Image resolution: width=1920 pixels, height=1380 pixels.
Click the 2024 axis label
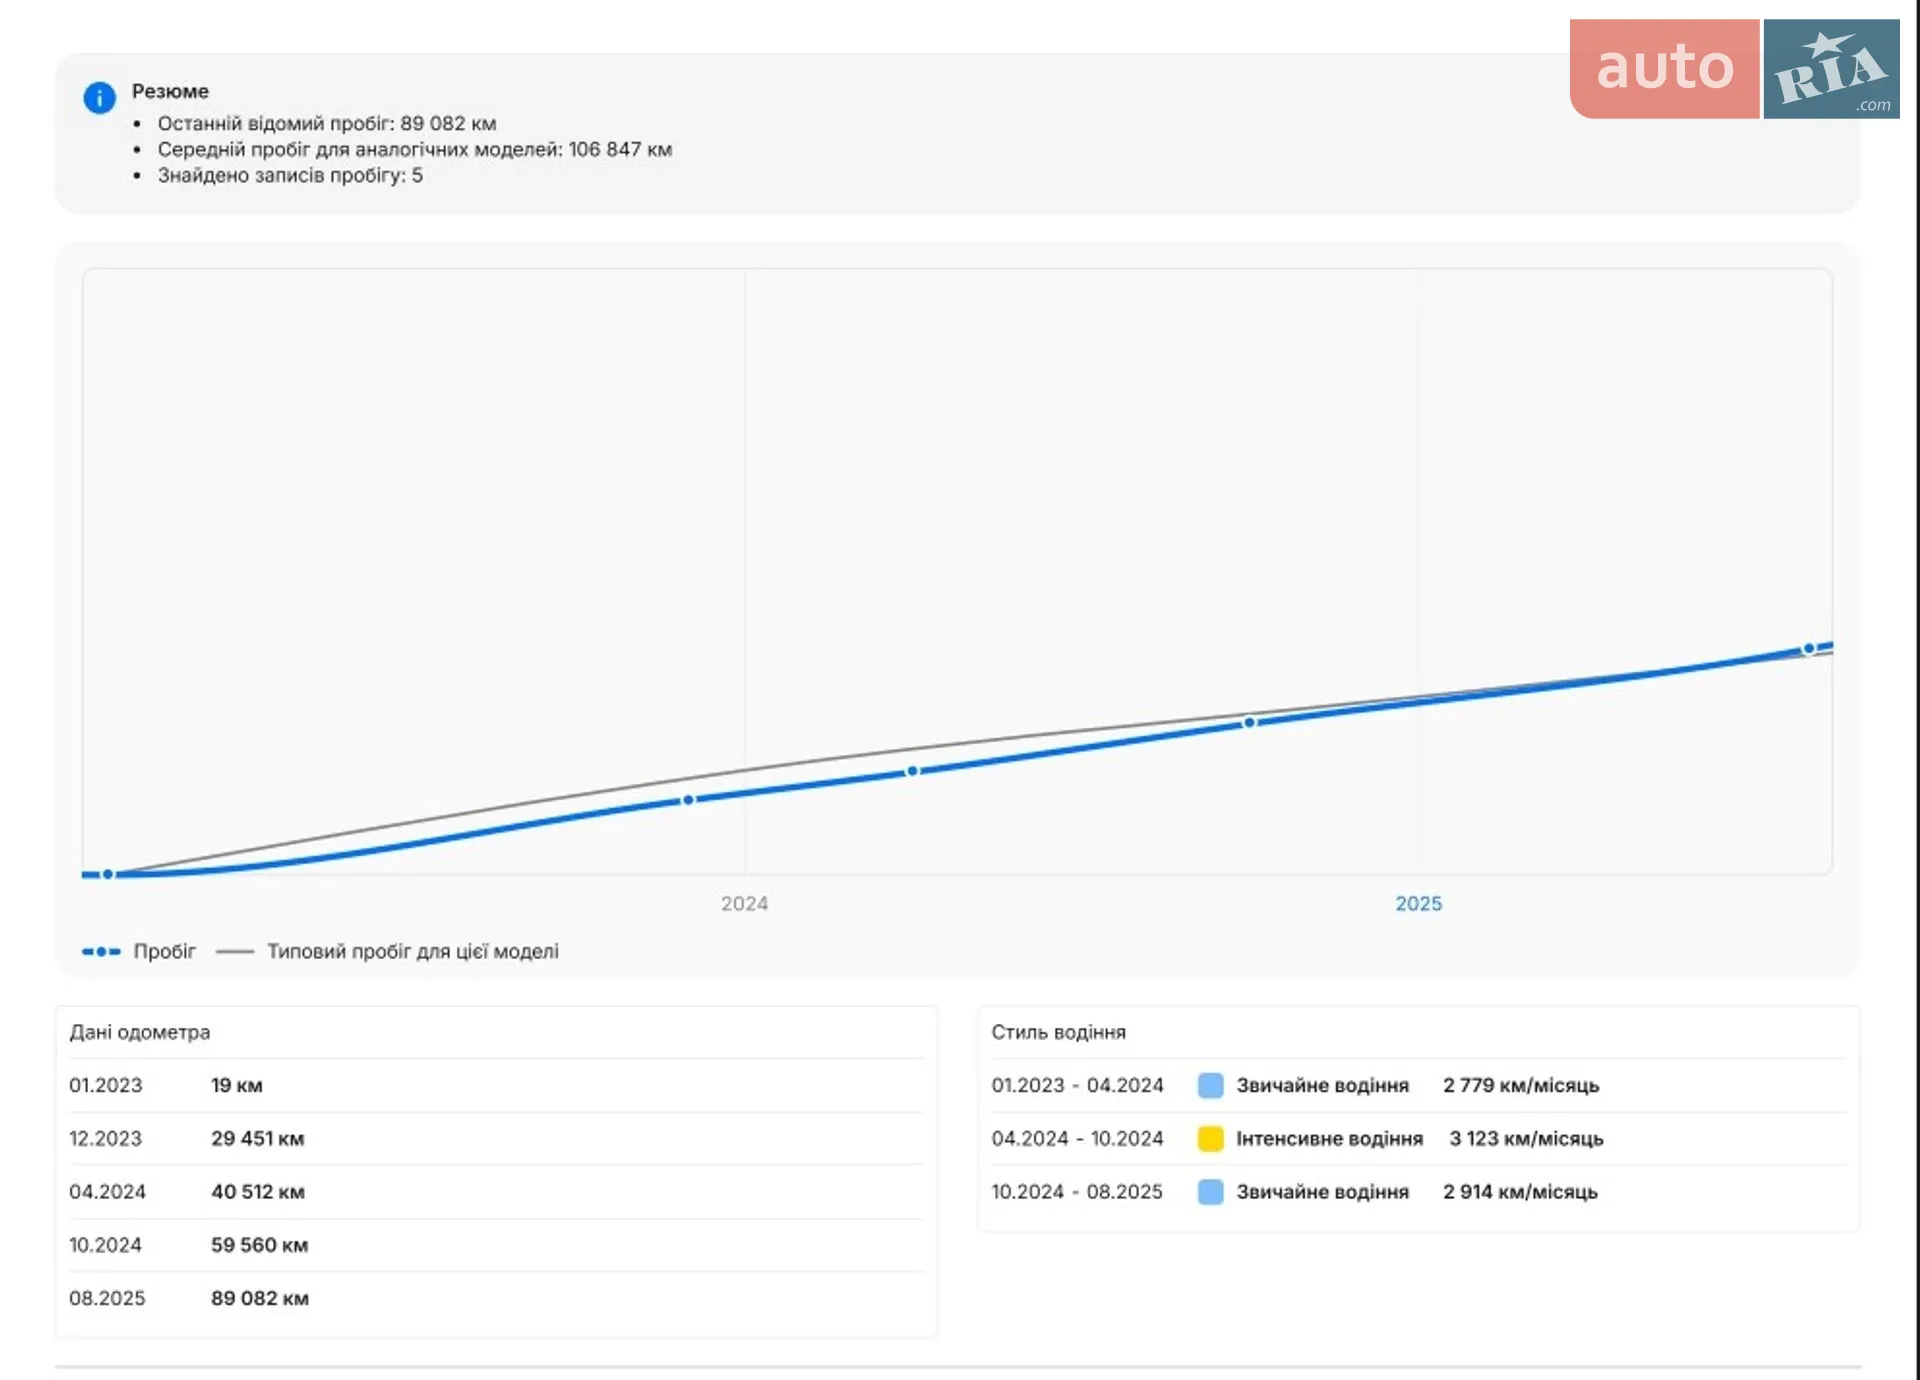click(745, 903)
